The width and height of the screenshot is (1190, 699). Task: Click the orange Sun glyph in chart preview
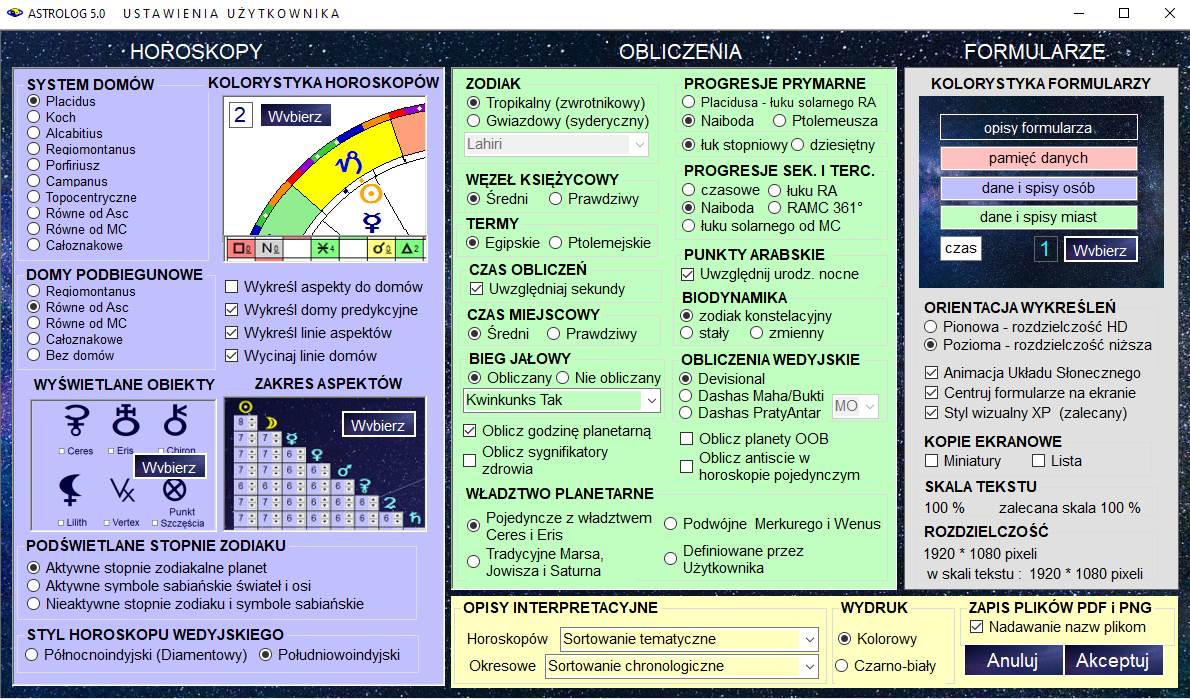pos(371,193)
